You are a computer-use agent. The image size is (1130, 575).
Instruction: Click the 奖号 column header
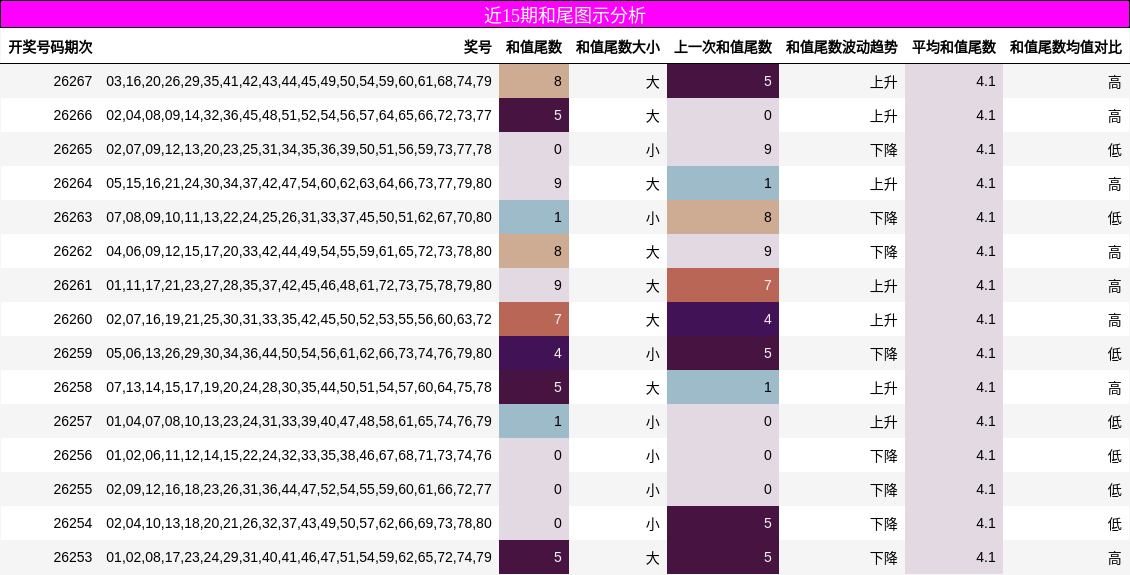(x=477, y=47)
